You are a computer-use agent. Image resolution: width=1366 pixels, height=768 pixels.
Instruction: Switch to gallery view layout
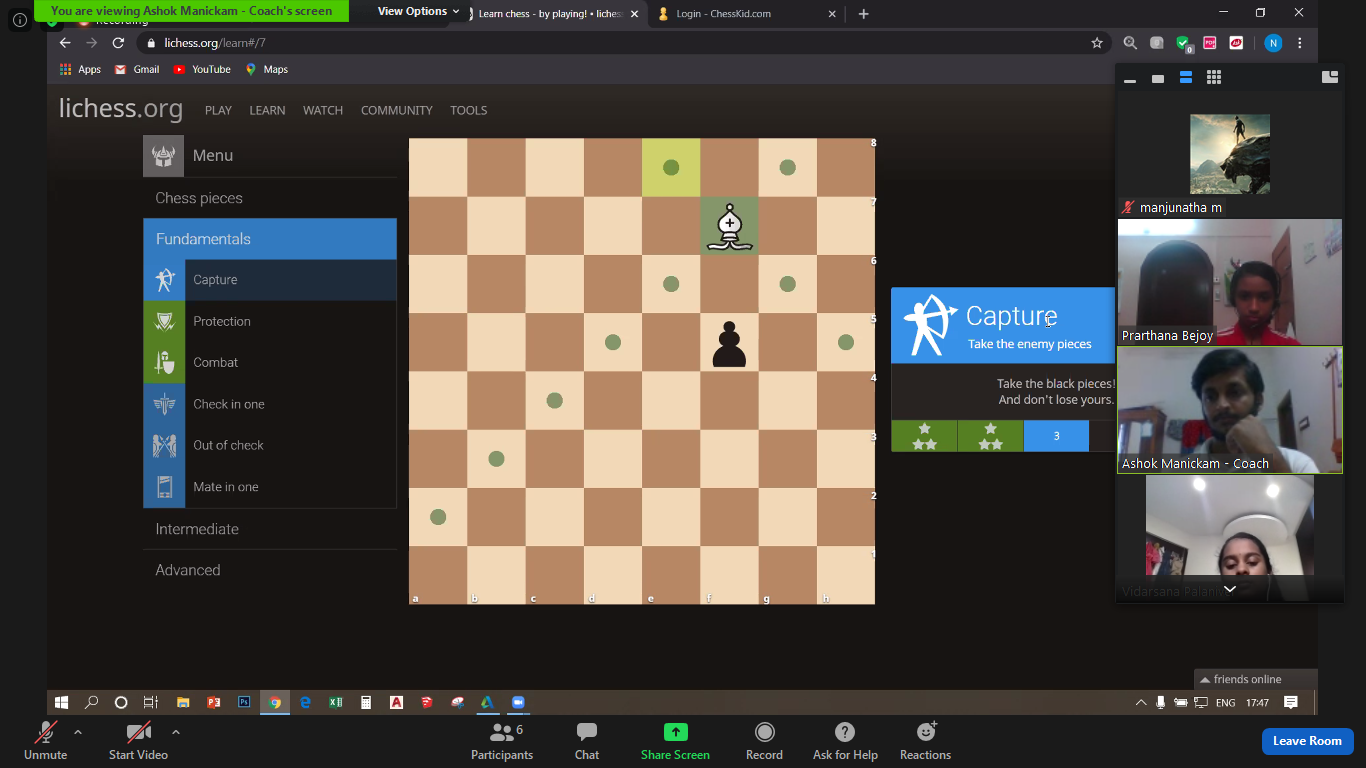(1213, 77)
